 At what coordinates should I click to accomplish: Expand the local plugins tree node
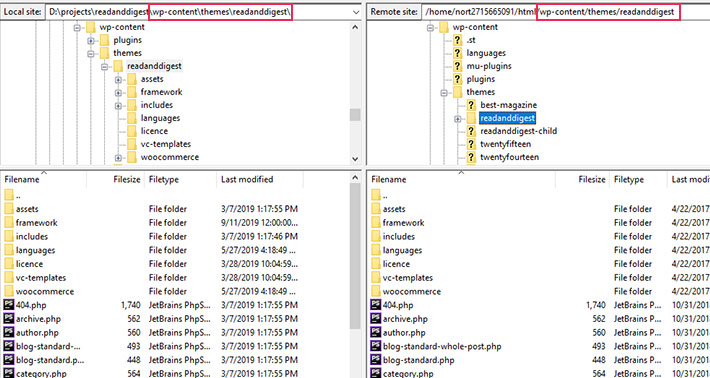[91, 40]
